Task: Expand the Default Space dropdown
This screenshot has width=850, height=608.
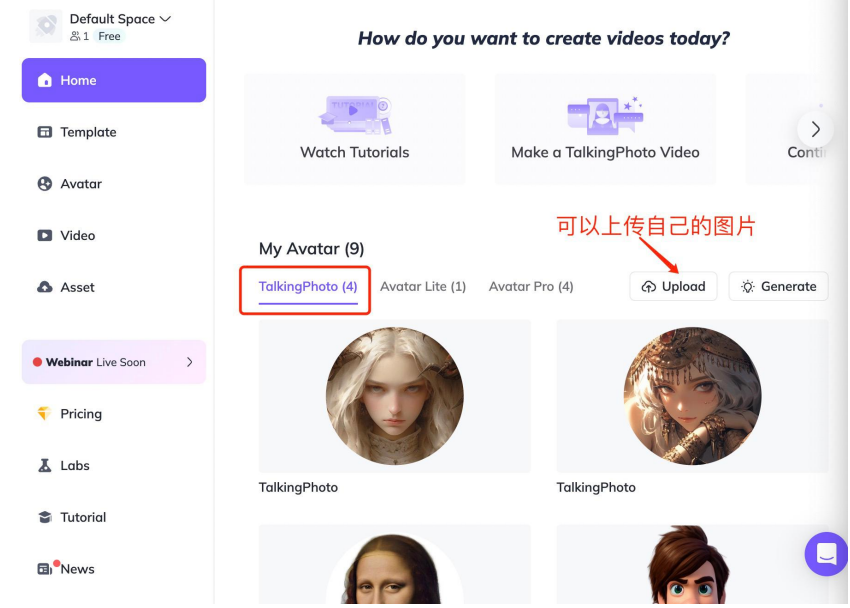Action: [x=165, y=19]
